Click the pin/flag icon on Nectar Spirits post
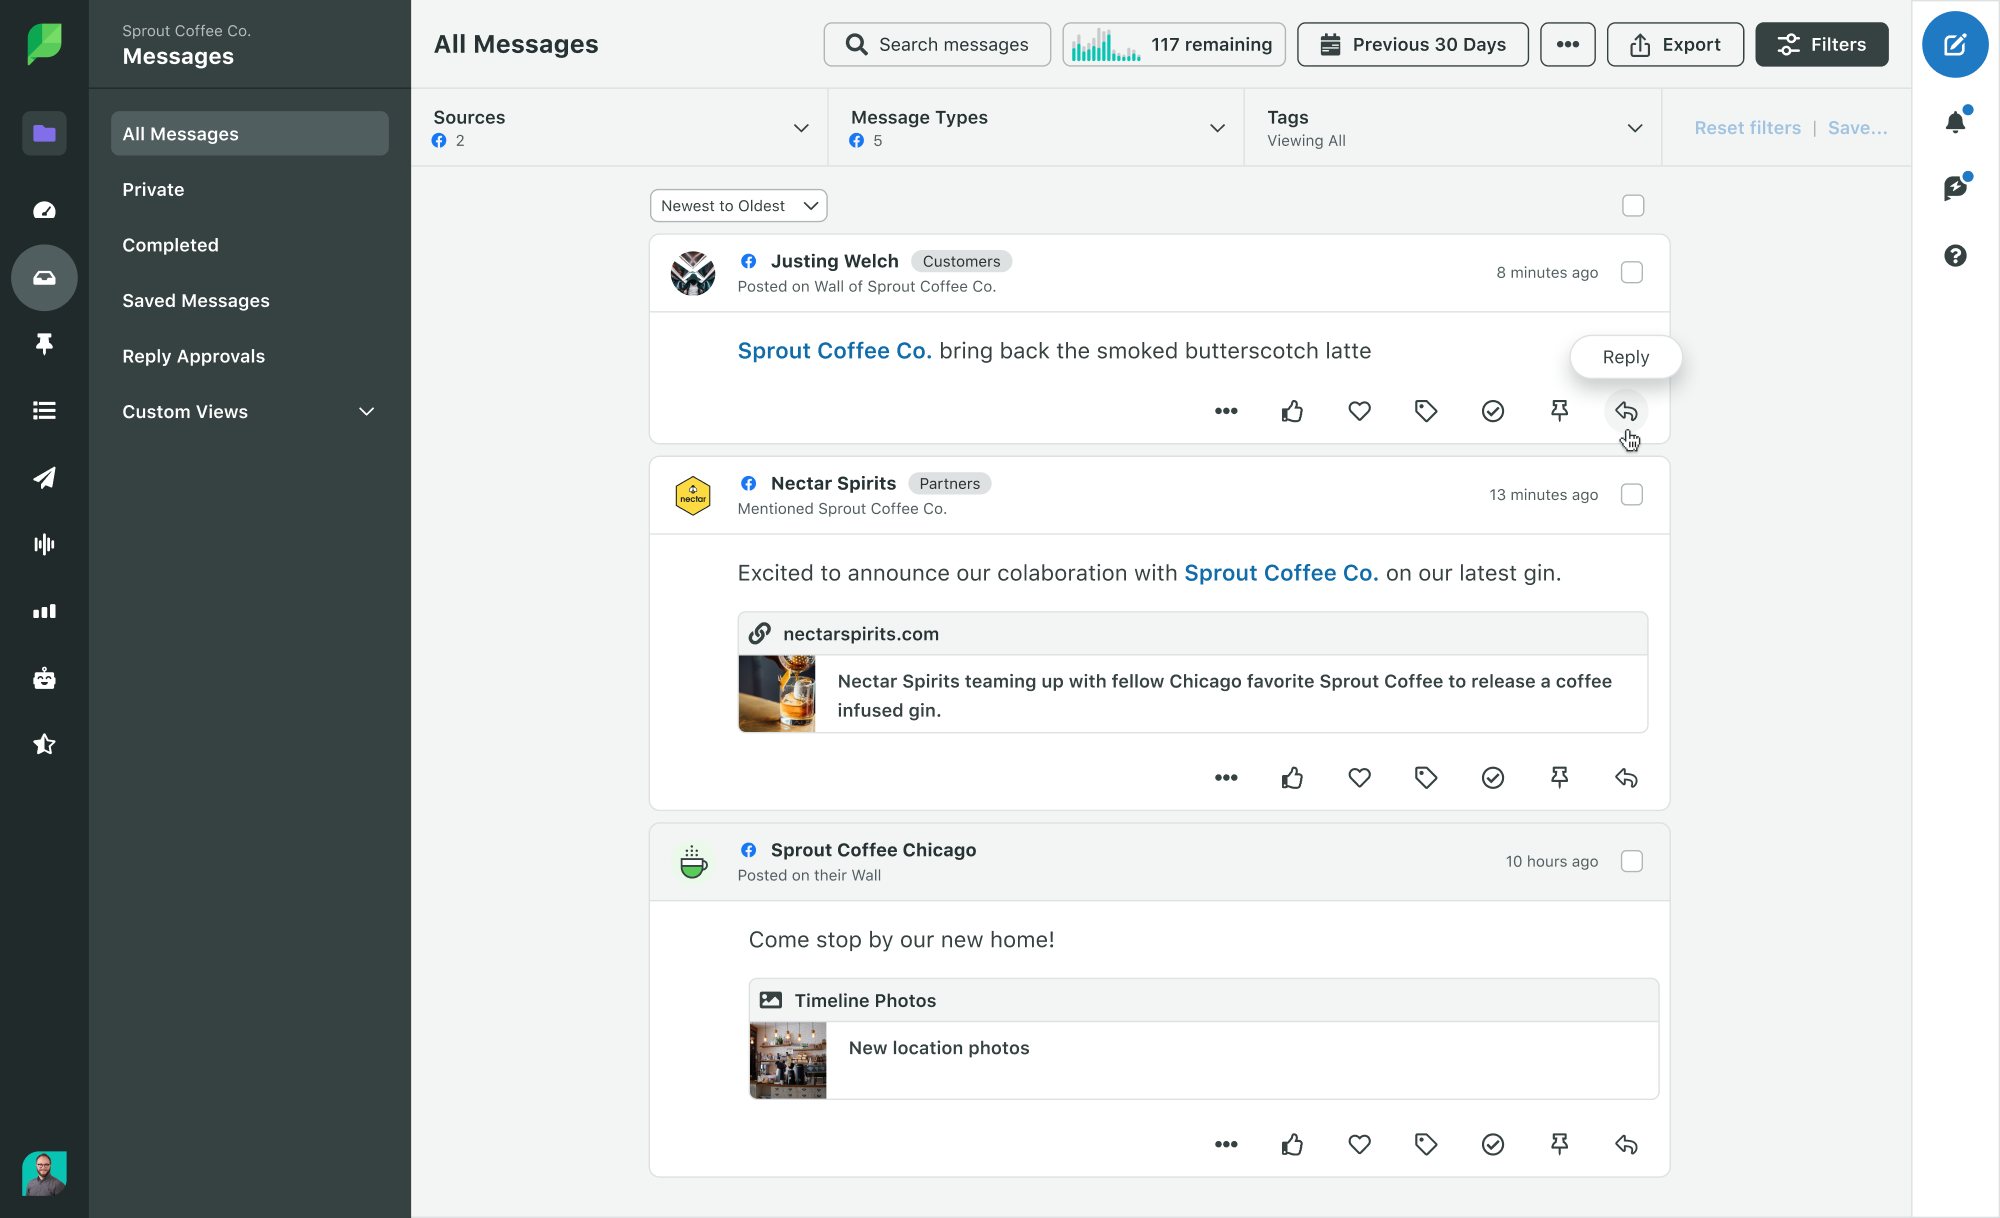Screen dimensions: 2000x1218 (x=1560, y=777)
